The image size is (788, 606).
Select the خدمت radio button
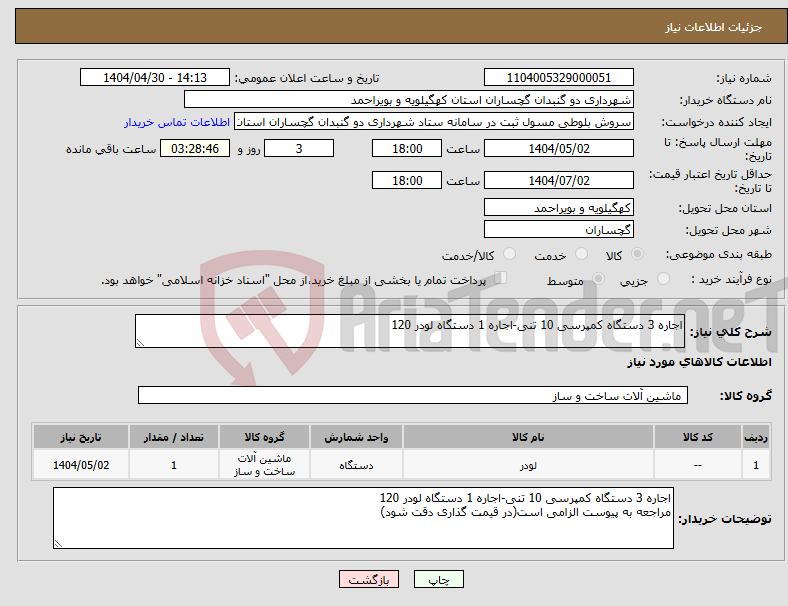[581, 254]
